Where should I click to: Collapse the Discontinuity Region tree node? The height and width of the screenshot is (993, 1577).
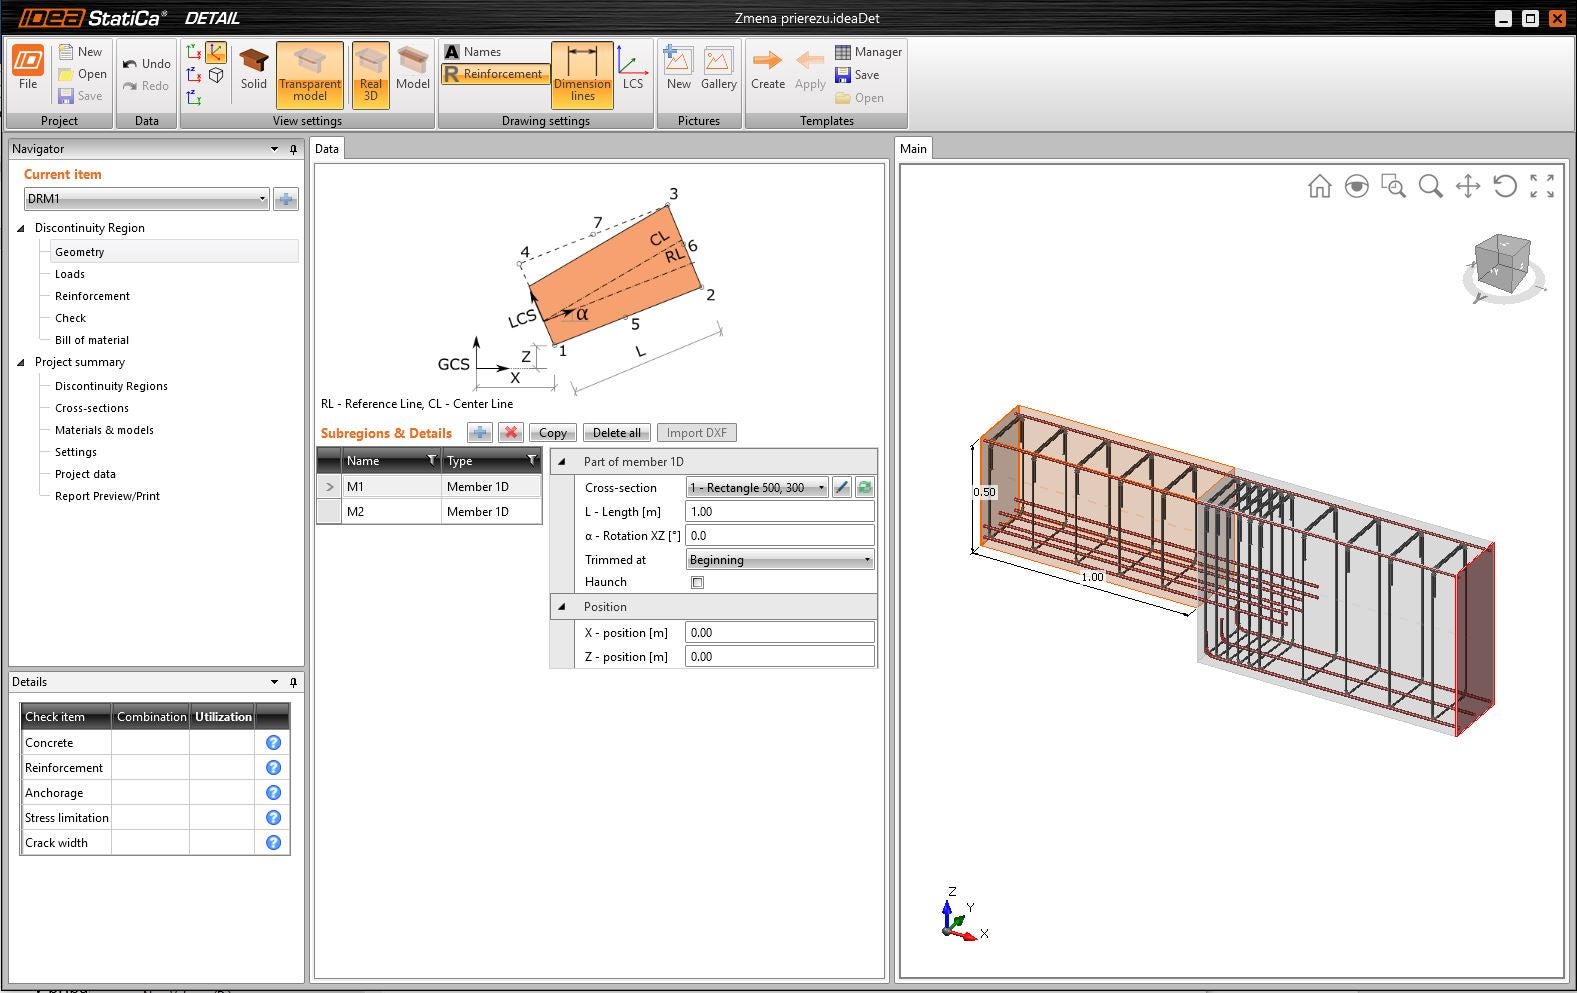21,228
